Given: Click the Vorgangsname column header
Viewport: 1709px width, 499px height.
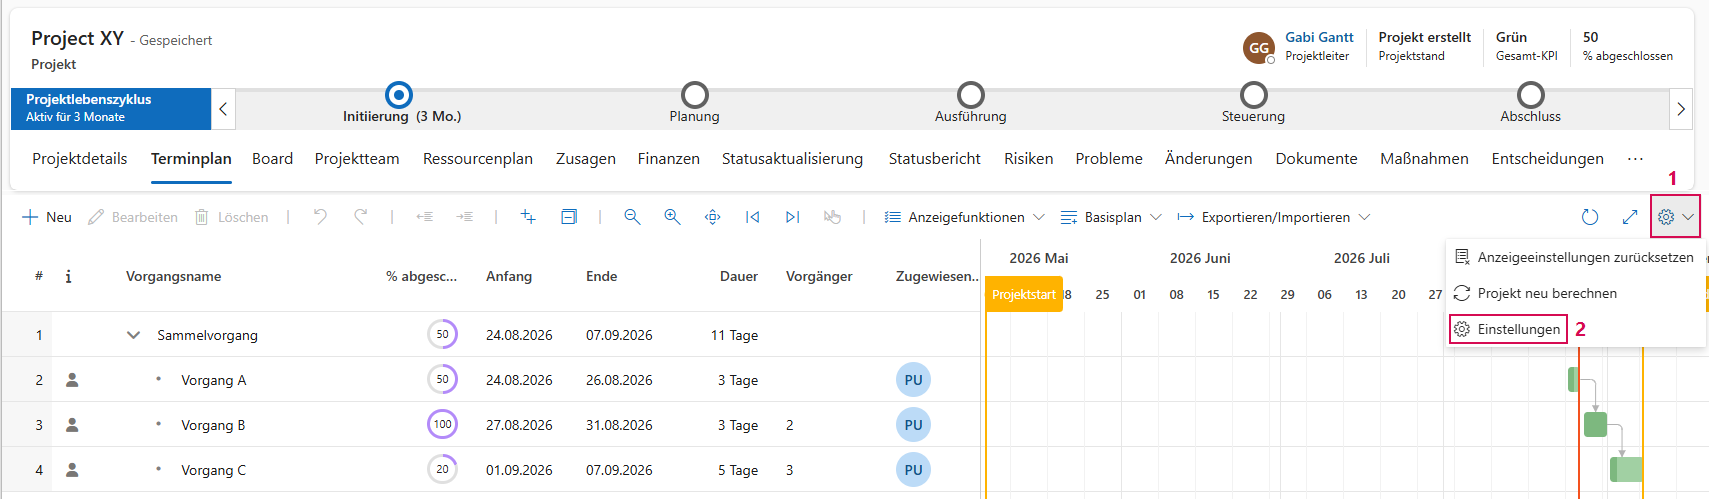Looking at the screenshot, I should [173, 276].
